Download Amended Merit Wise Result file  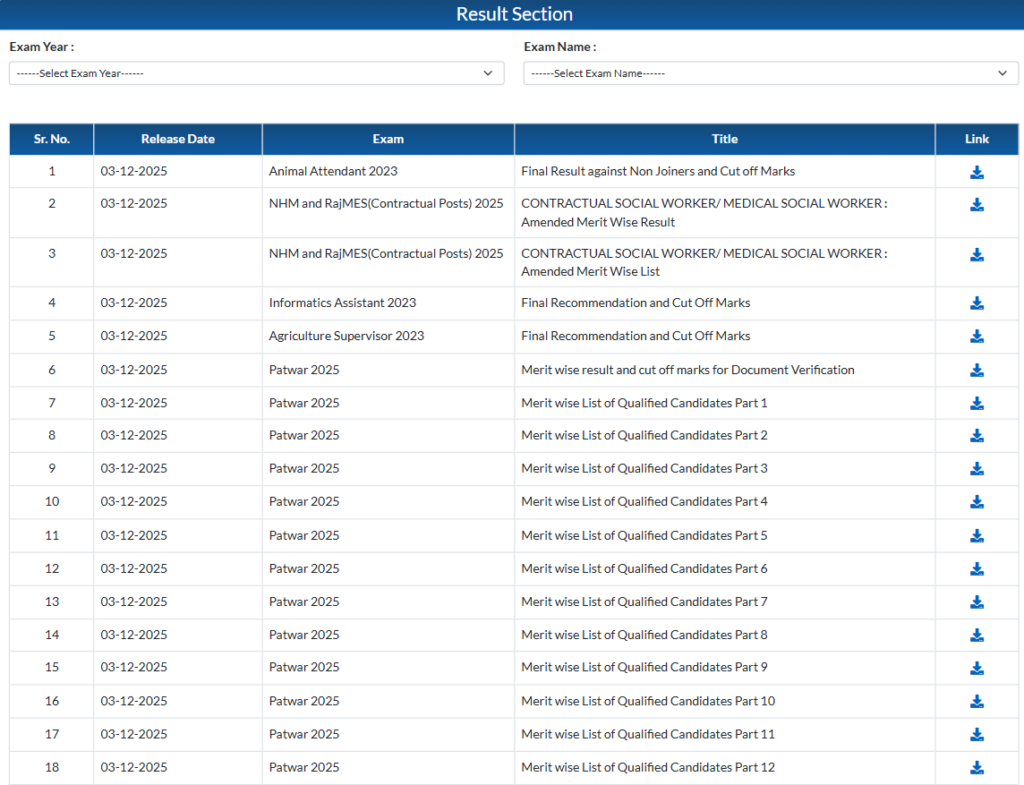tap(977, 205)
